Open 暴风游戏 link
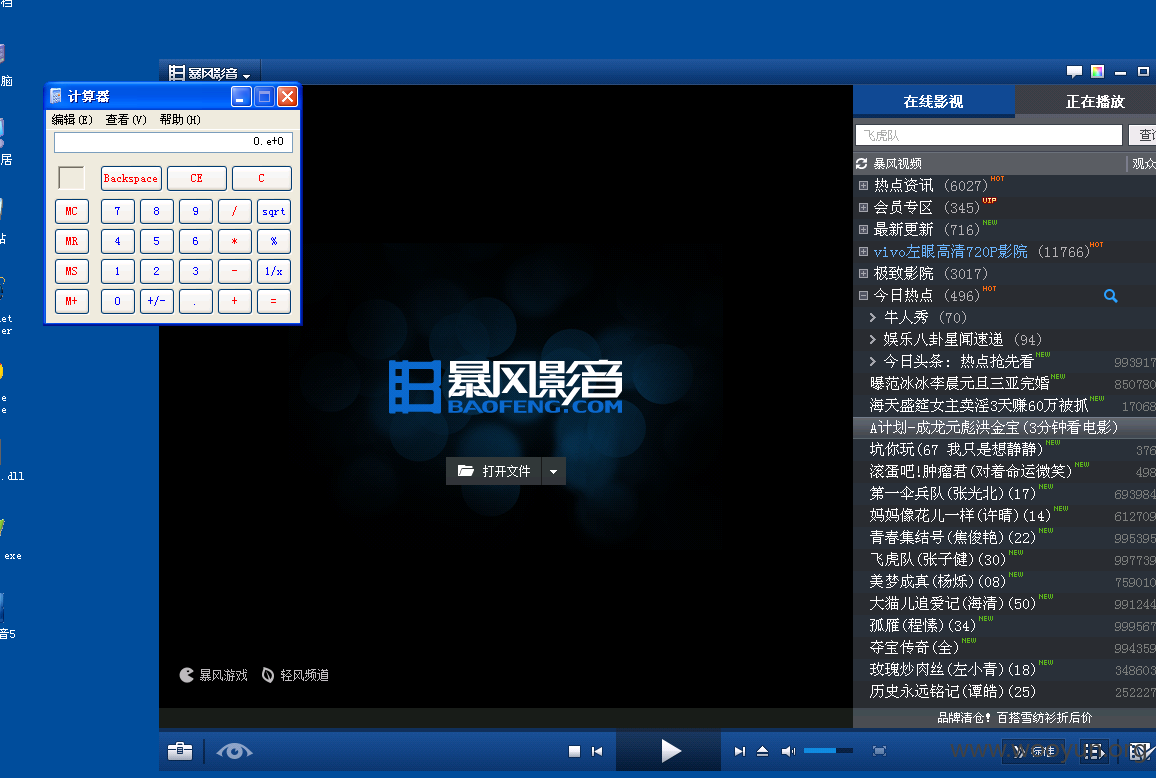Screen dimensions: 1156x778 214,675
